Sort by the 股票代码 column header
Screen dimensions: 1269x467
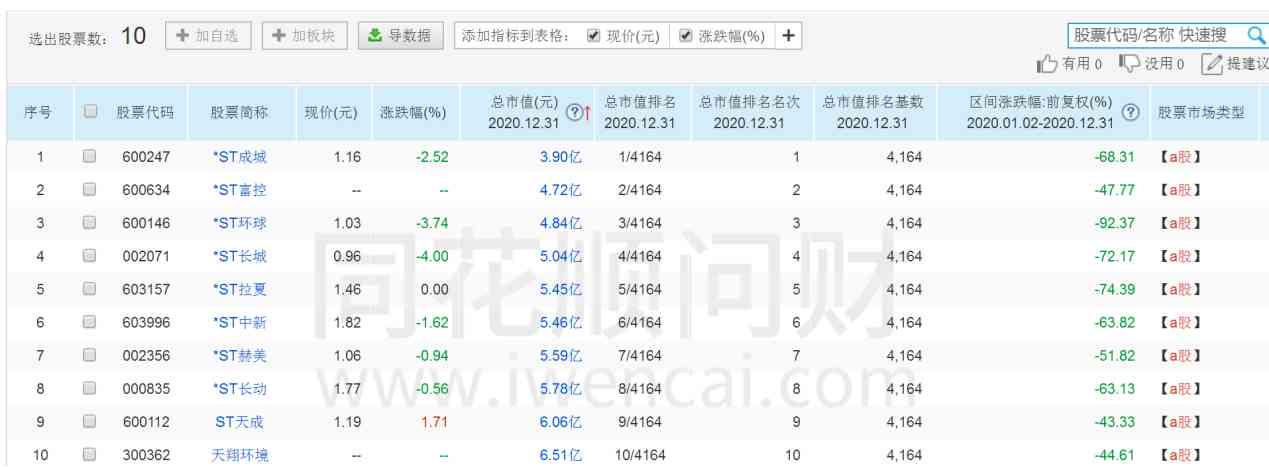pyautogui.click(x=145, y=112)
